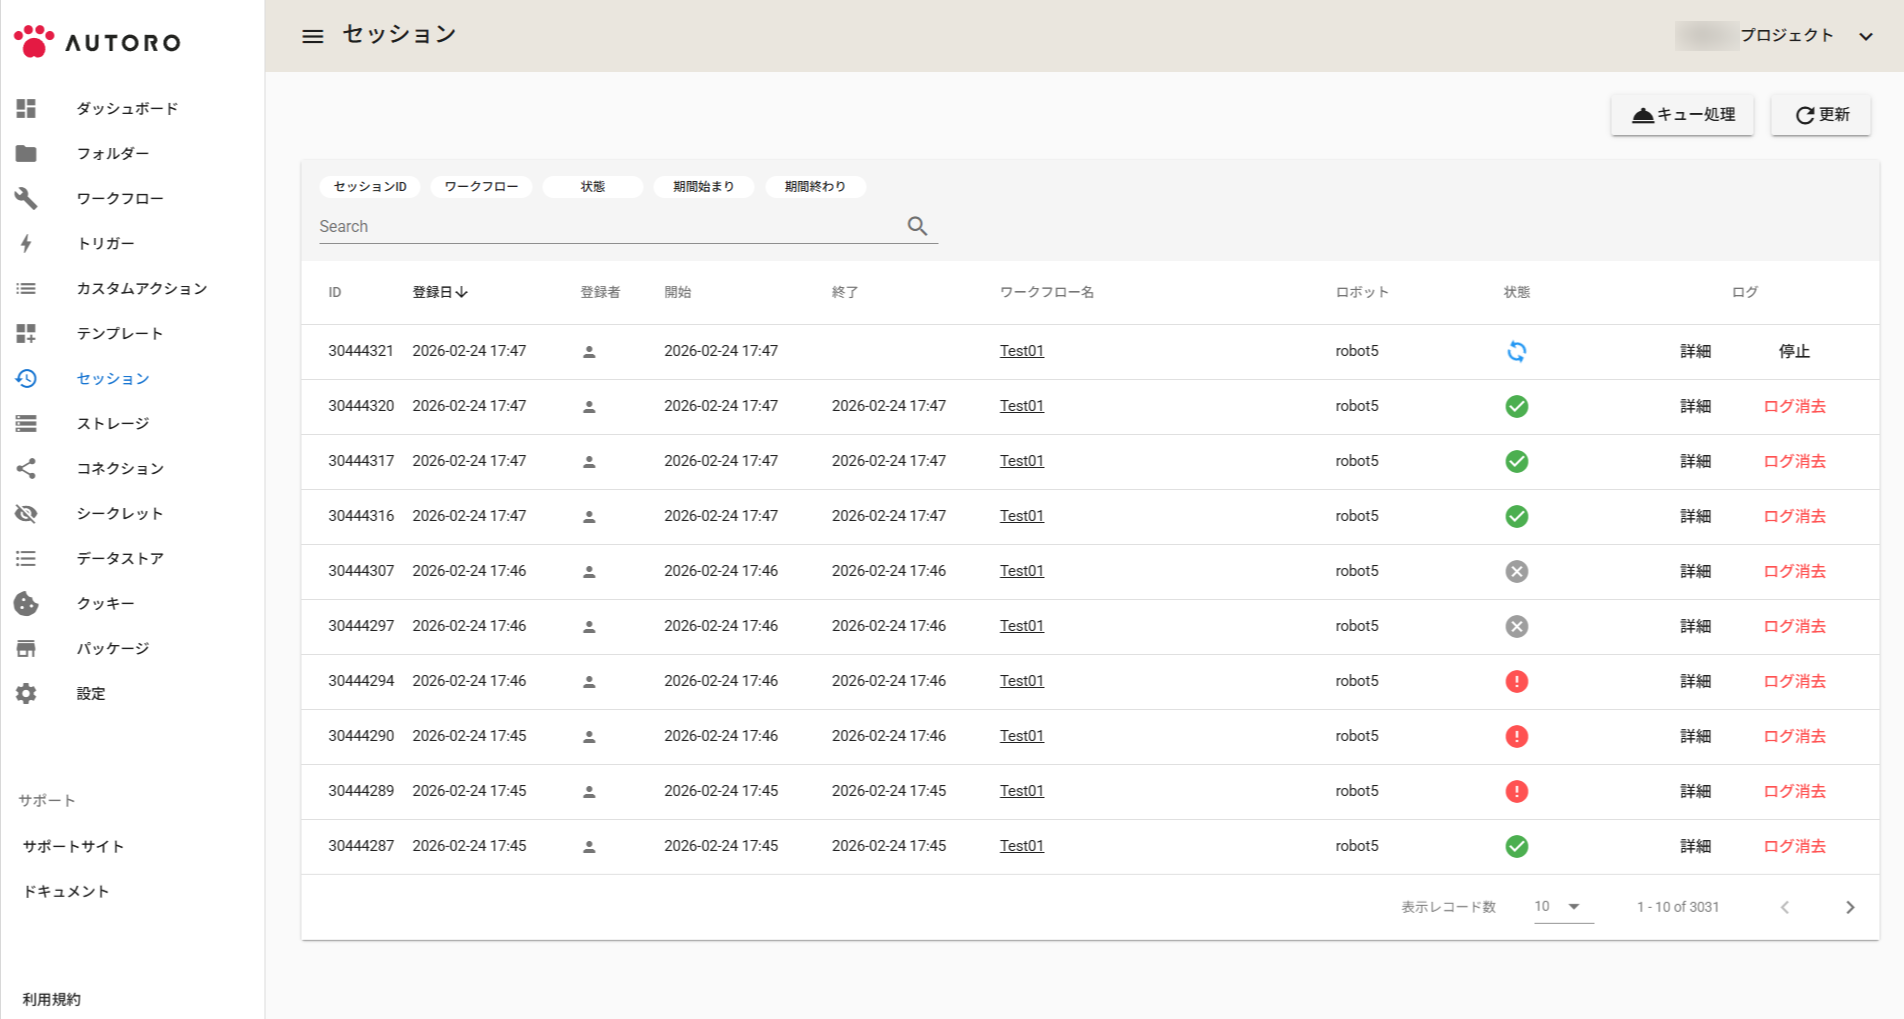This screenshot has width=1904, height=1019.
Task: Open the シークレット crossed-eye icon
Action: 26,513
